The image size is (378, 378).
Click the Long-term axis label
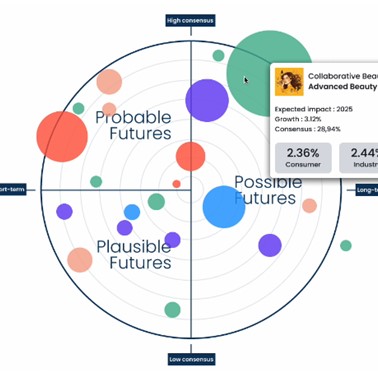coord(367,190)
